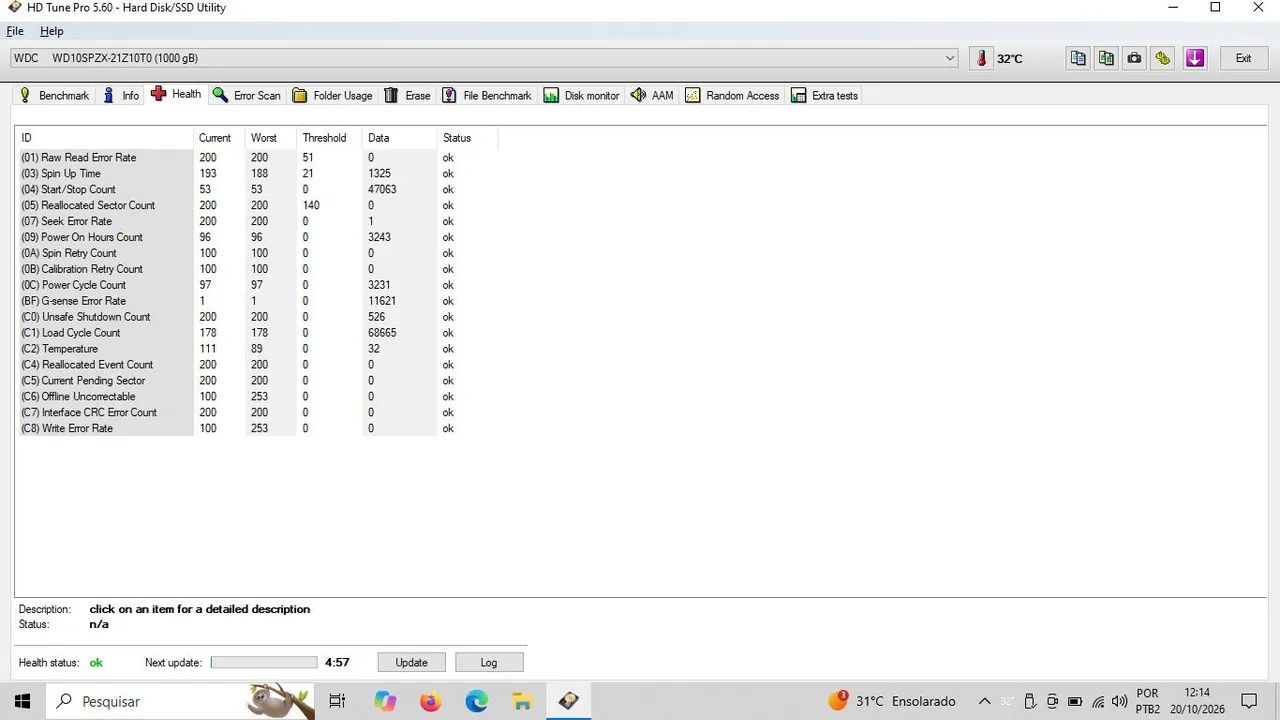The width and height of the screenshot is (1280, 720).
Task: Open options via yellow wrench icon
Action: pyautogui.click(x=1162, y=58)
